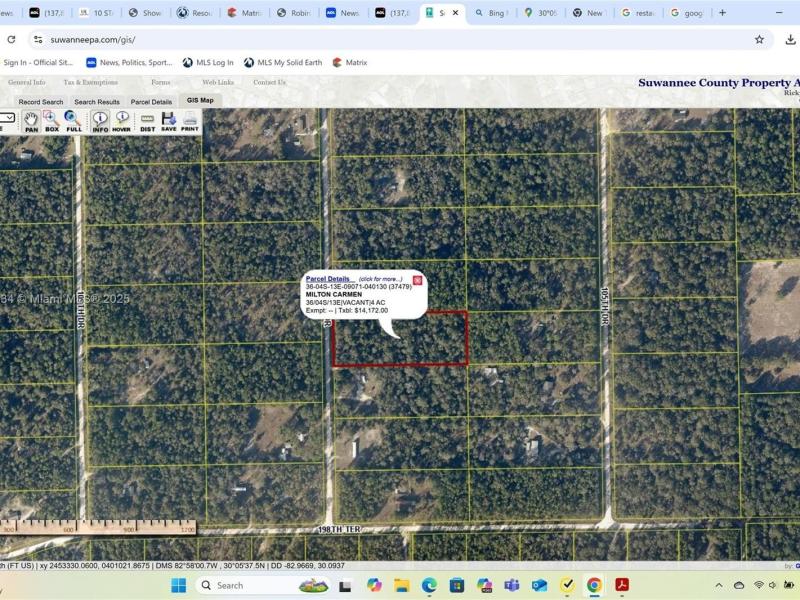The width and height of the screenshot is (800, 600).
Task: Pick the Dist measuring tool
Action: pos(147,121)
